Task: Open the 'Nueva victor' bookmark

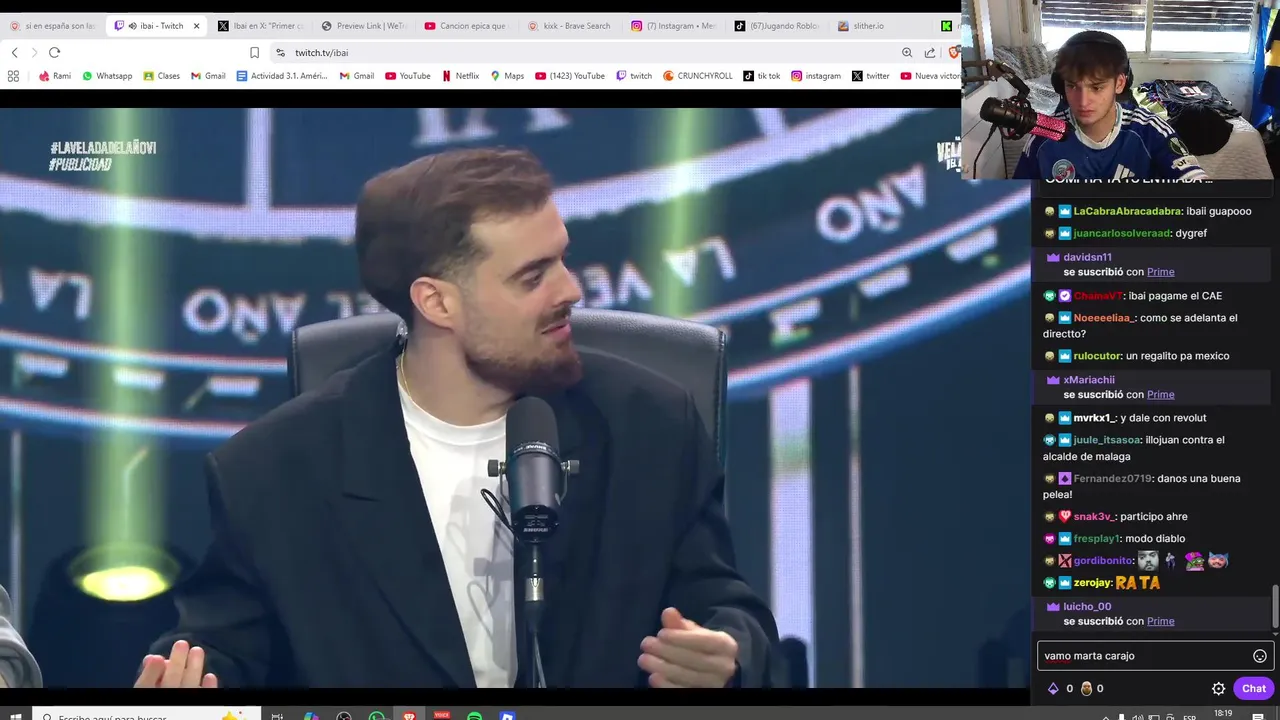Action: click(930, 76)
